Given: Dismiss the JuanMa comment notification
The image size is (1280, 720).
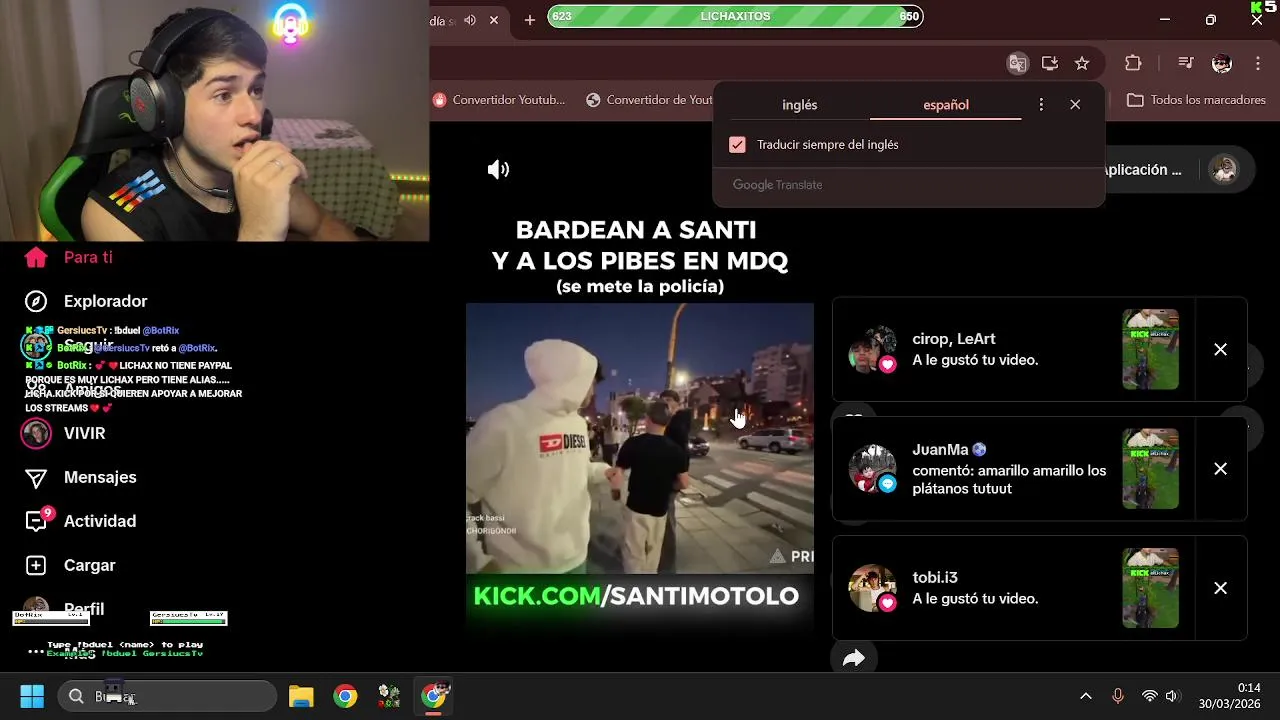Looking at the screenshot, I should click(1220, 469).
